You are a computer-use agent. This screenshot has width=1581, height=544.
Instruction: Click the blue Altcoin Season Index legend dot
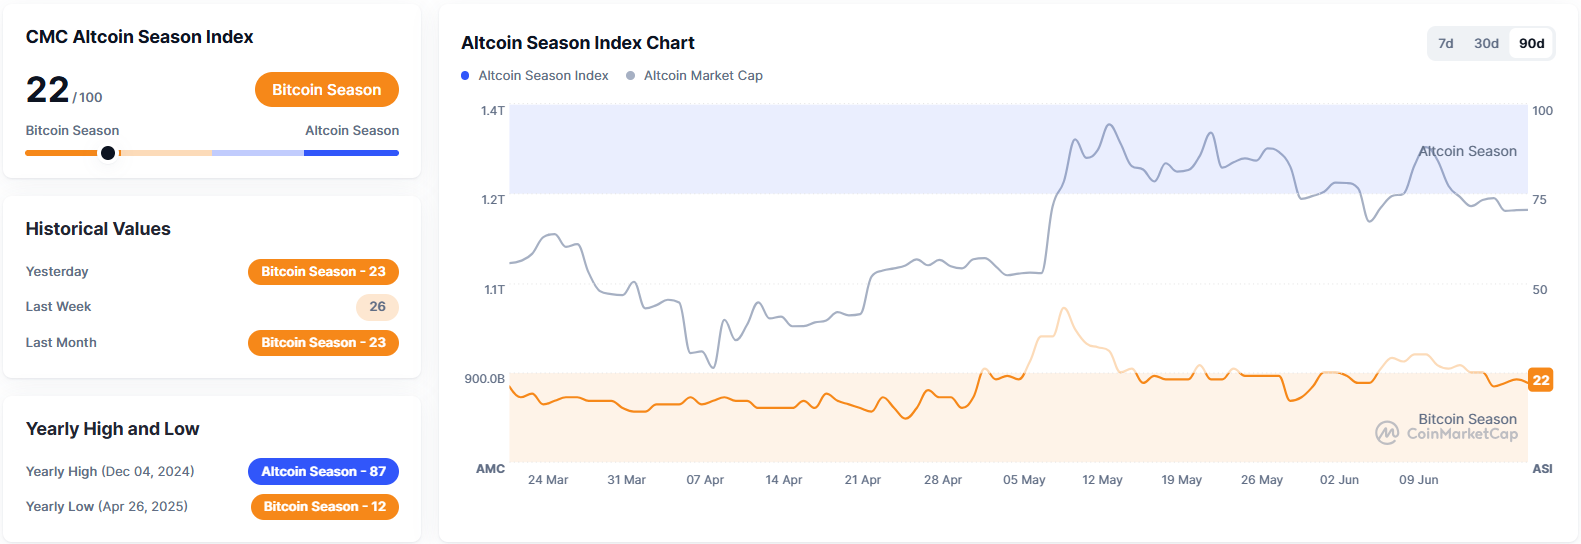465,76
